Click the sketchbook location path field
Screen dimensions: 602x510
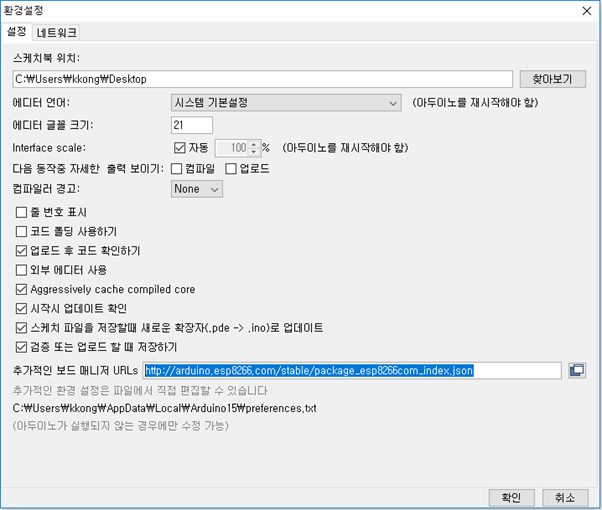[263, 79]
